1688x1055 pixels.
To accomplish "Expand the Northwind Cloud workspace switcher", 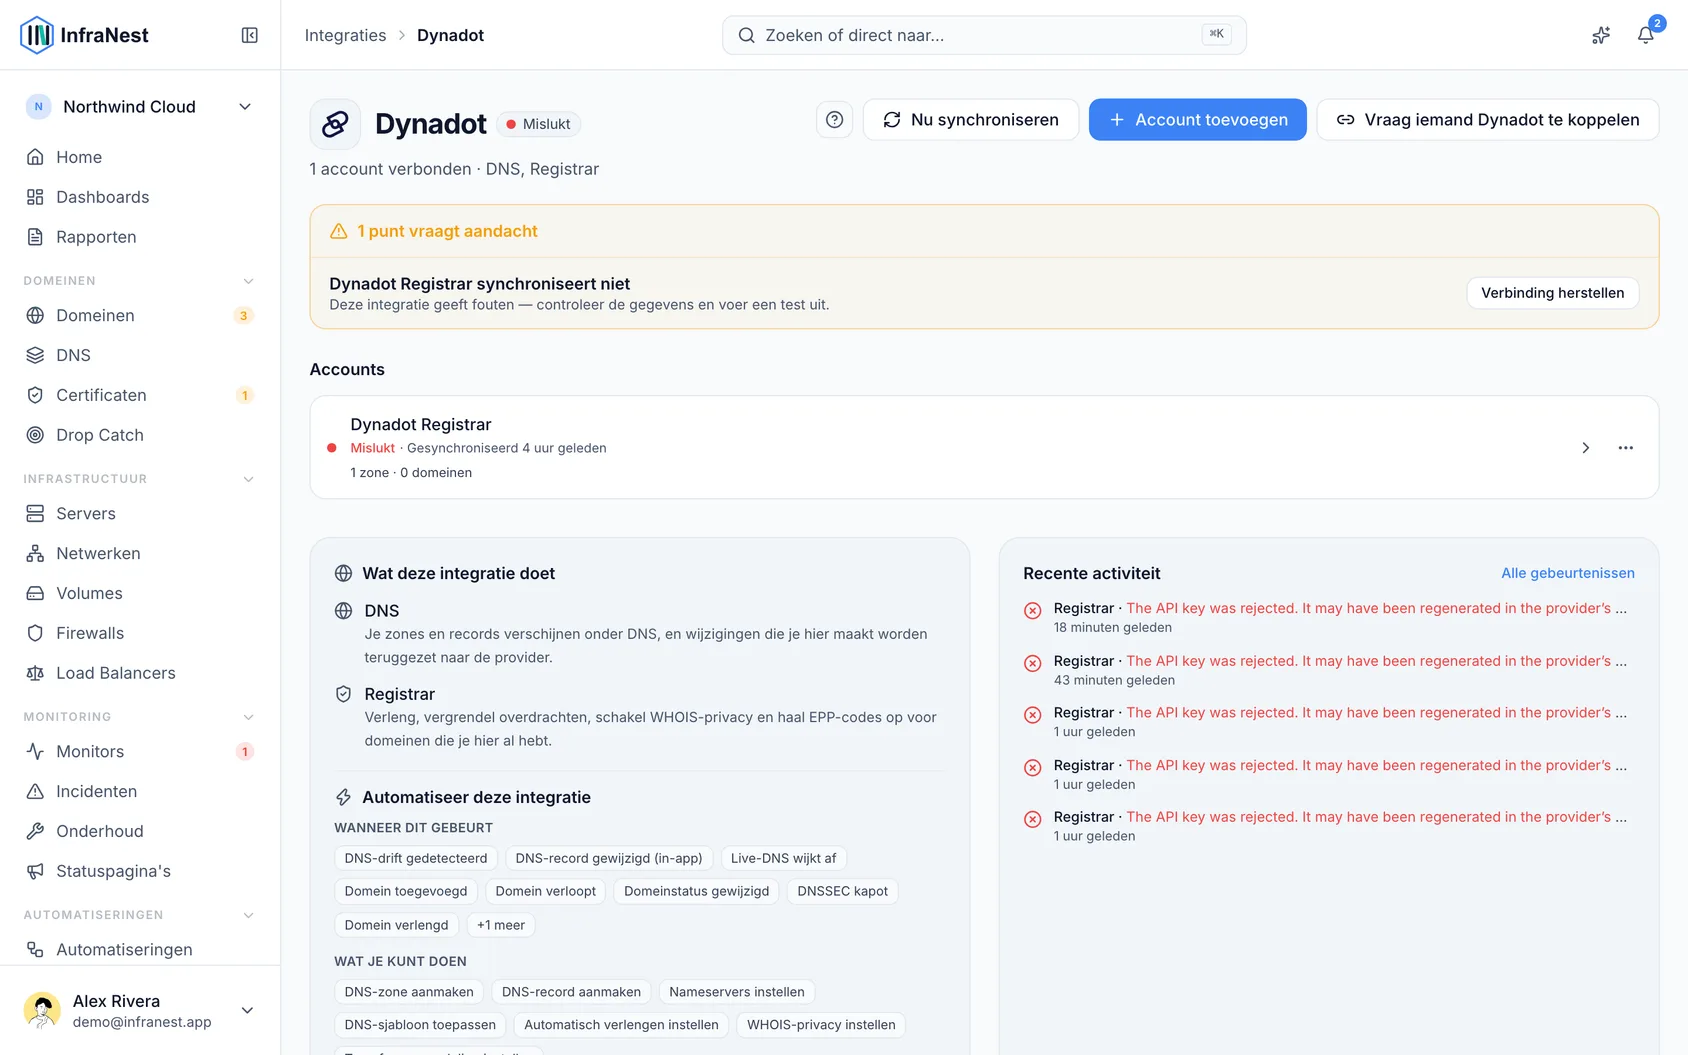I will point(140,107).
